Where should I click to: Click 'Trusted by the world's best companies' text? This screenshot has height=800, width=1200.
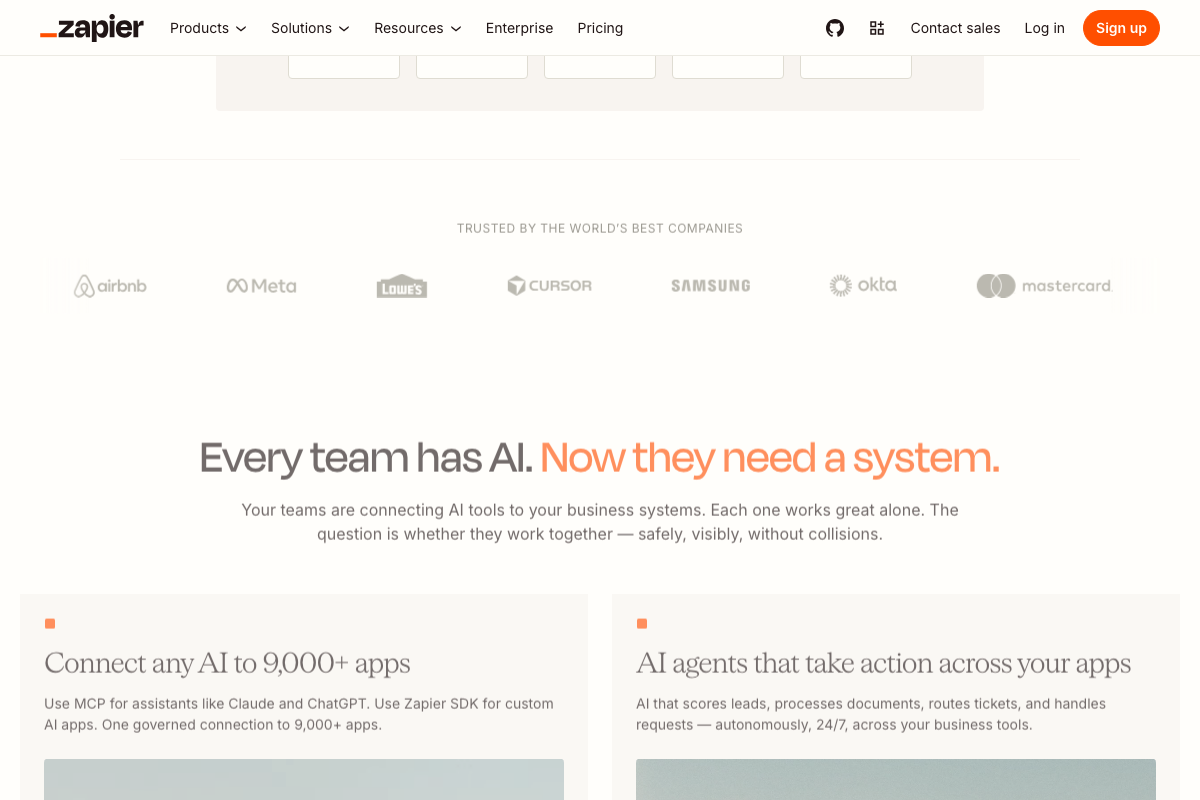[x=600, y=228]
